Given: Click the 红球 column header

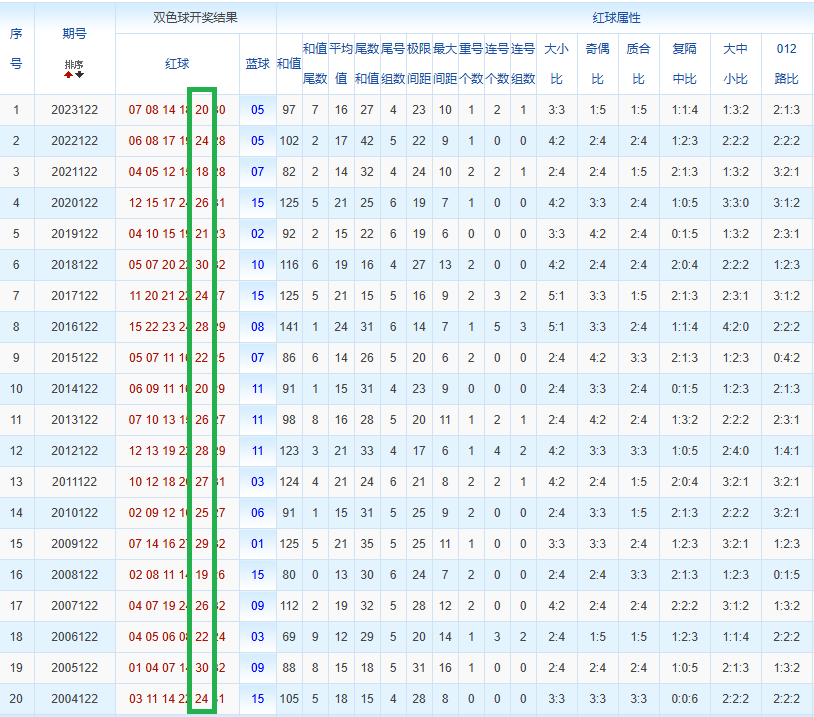Looking at the screenshot, I should tap(177, 64).
